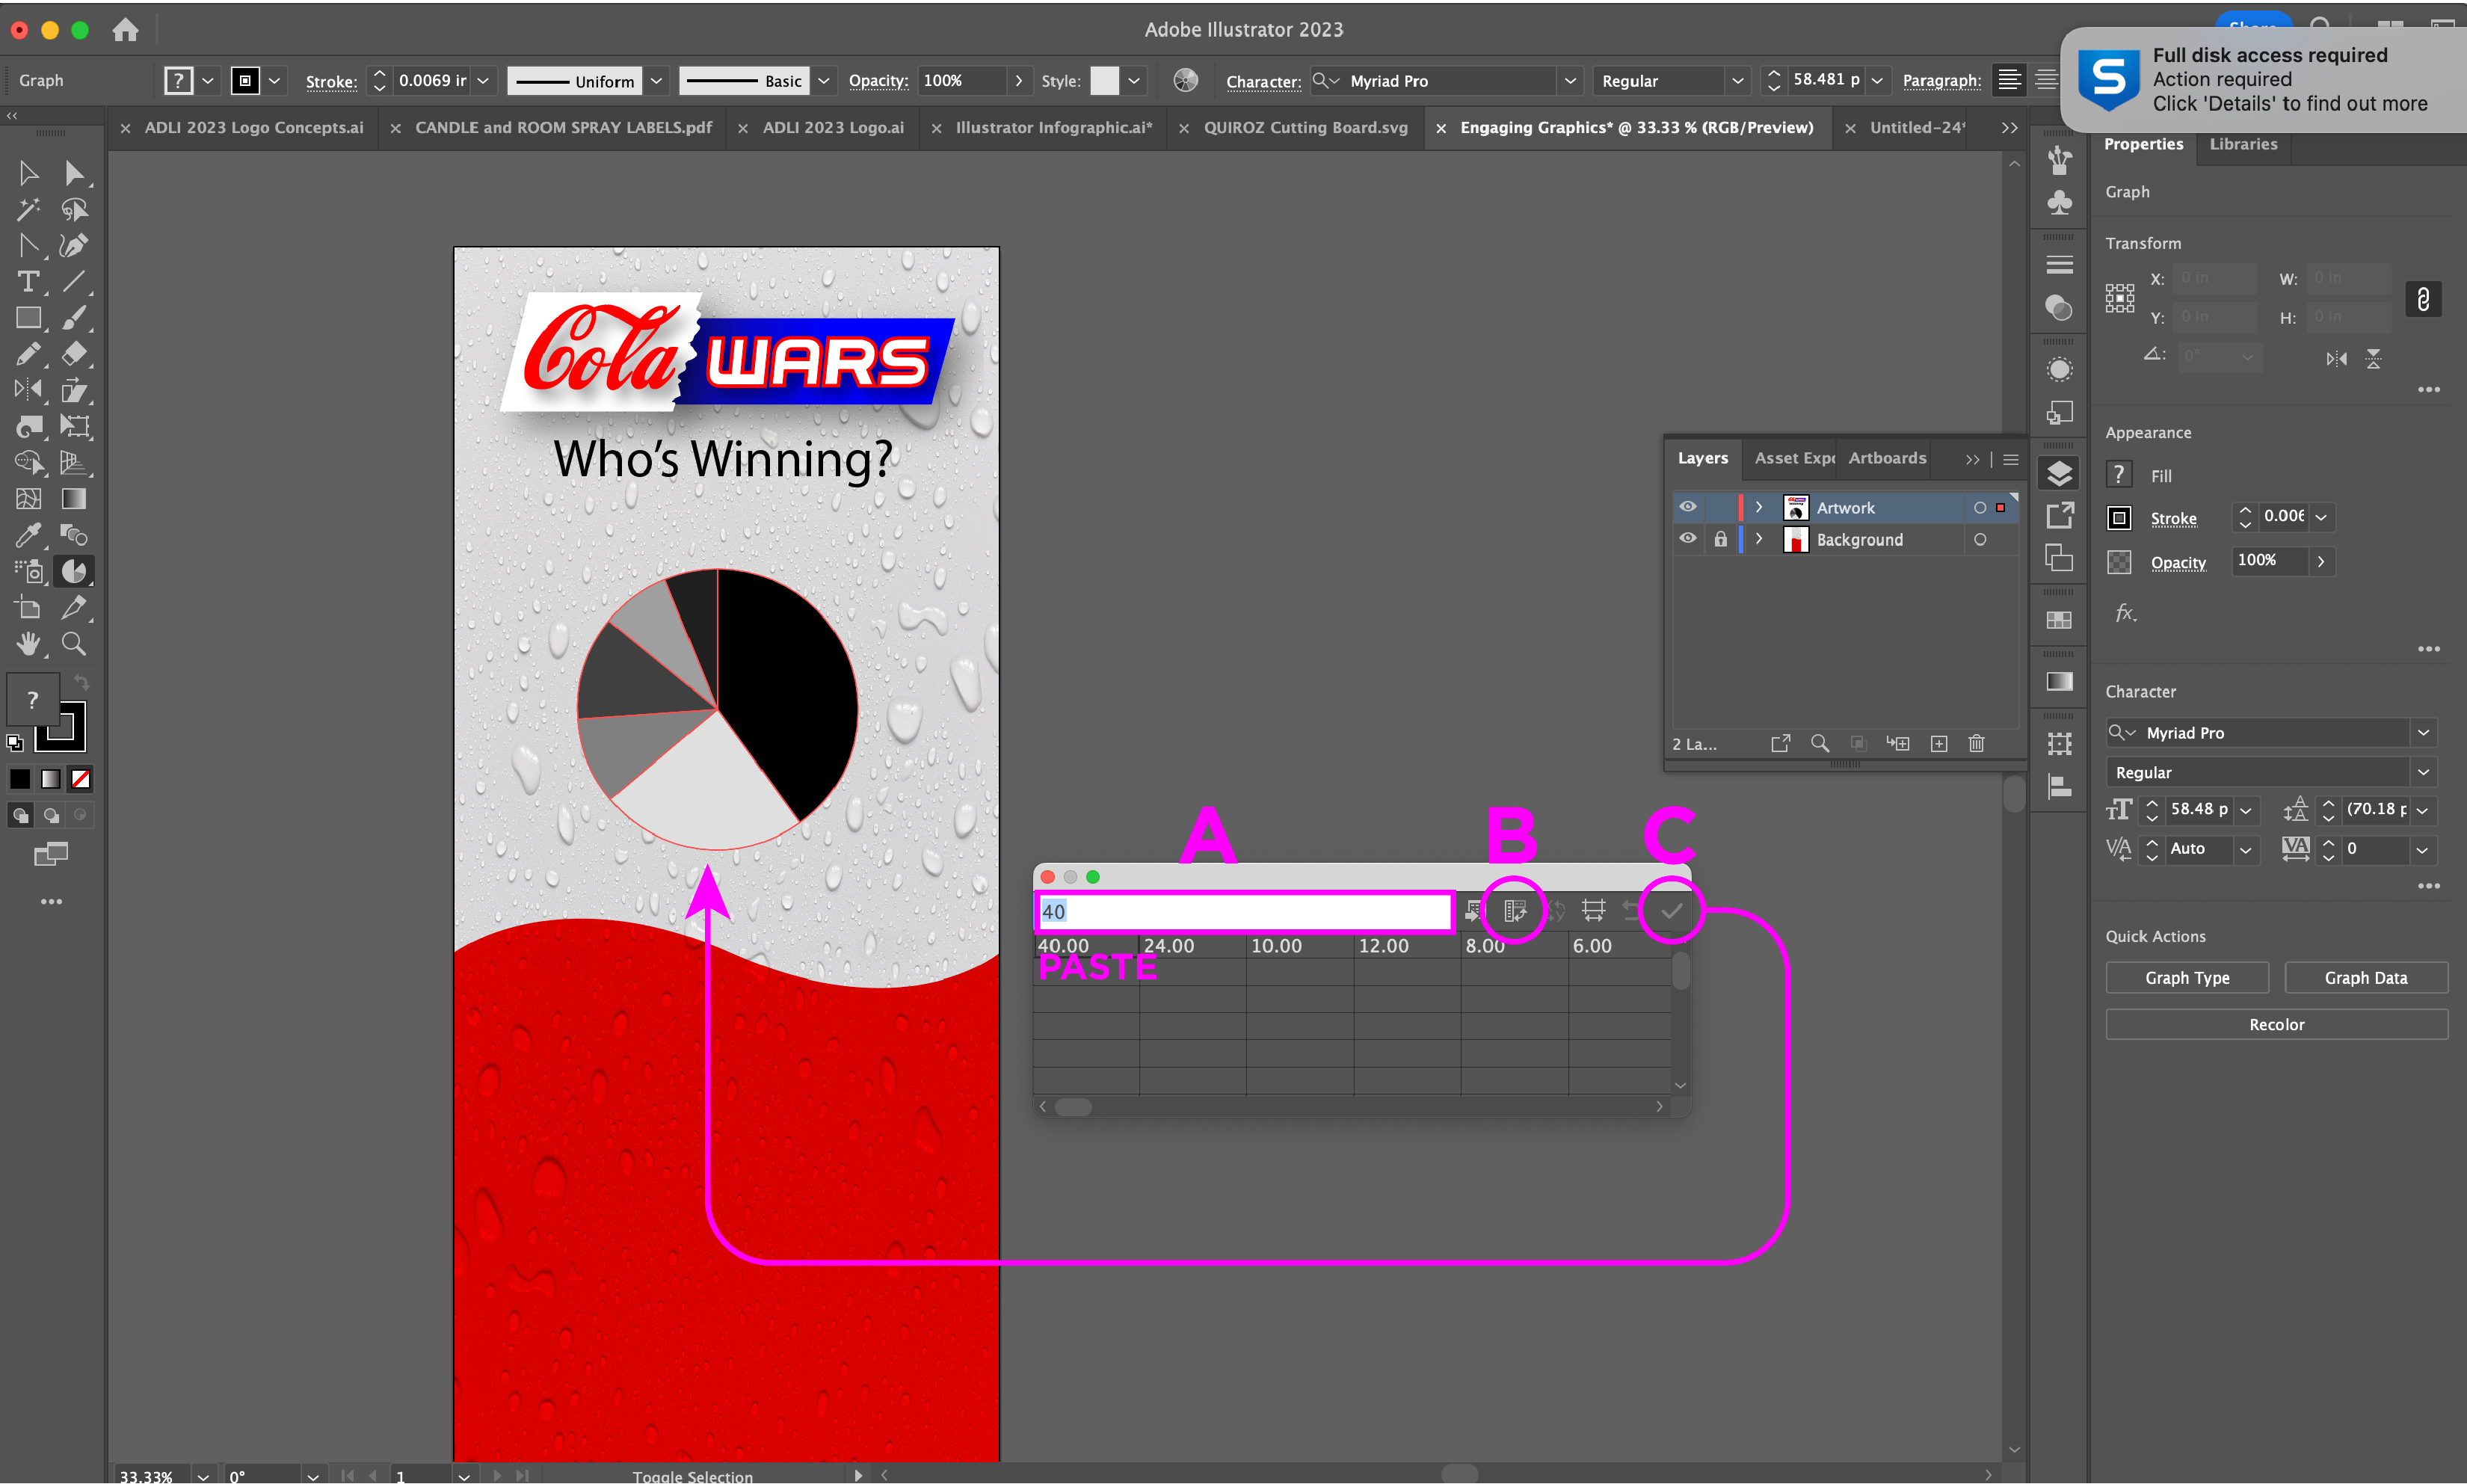Screen dimensions: 2467x1484
Task: Hide the Artwork layer
Action: pos(1688,507)
